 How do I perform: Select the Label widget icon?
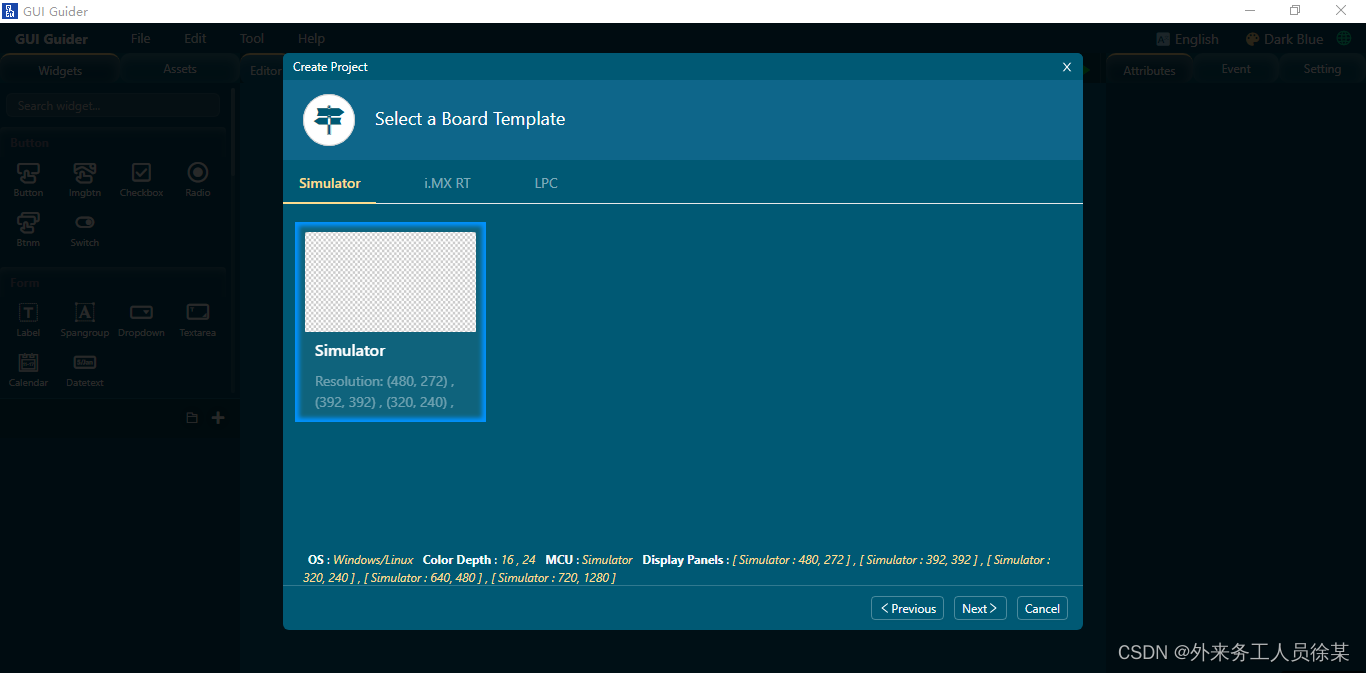[28, 313]
